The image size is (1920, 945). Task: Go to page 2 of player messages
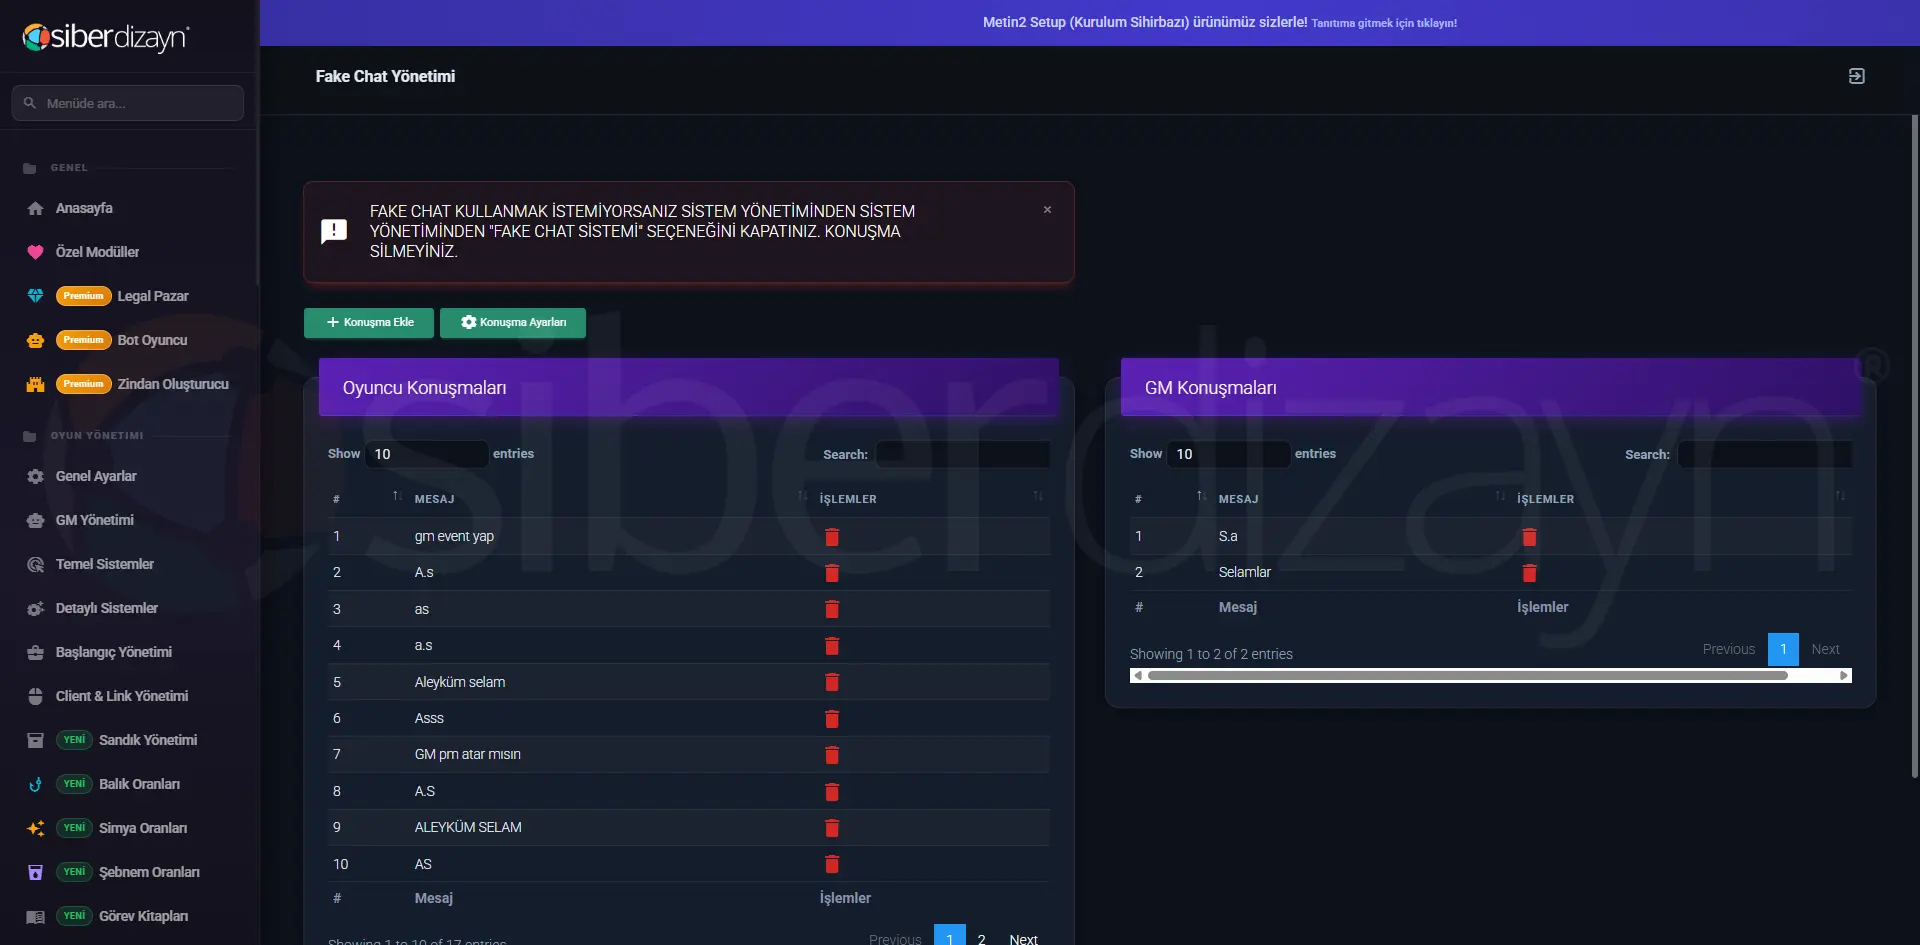pos(982,938)
